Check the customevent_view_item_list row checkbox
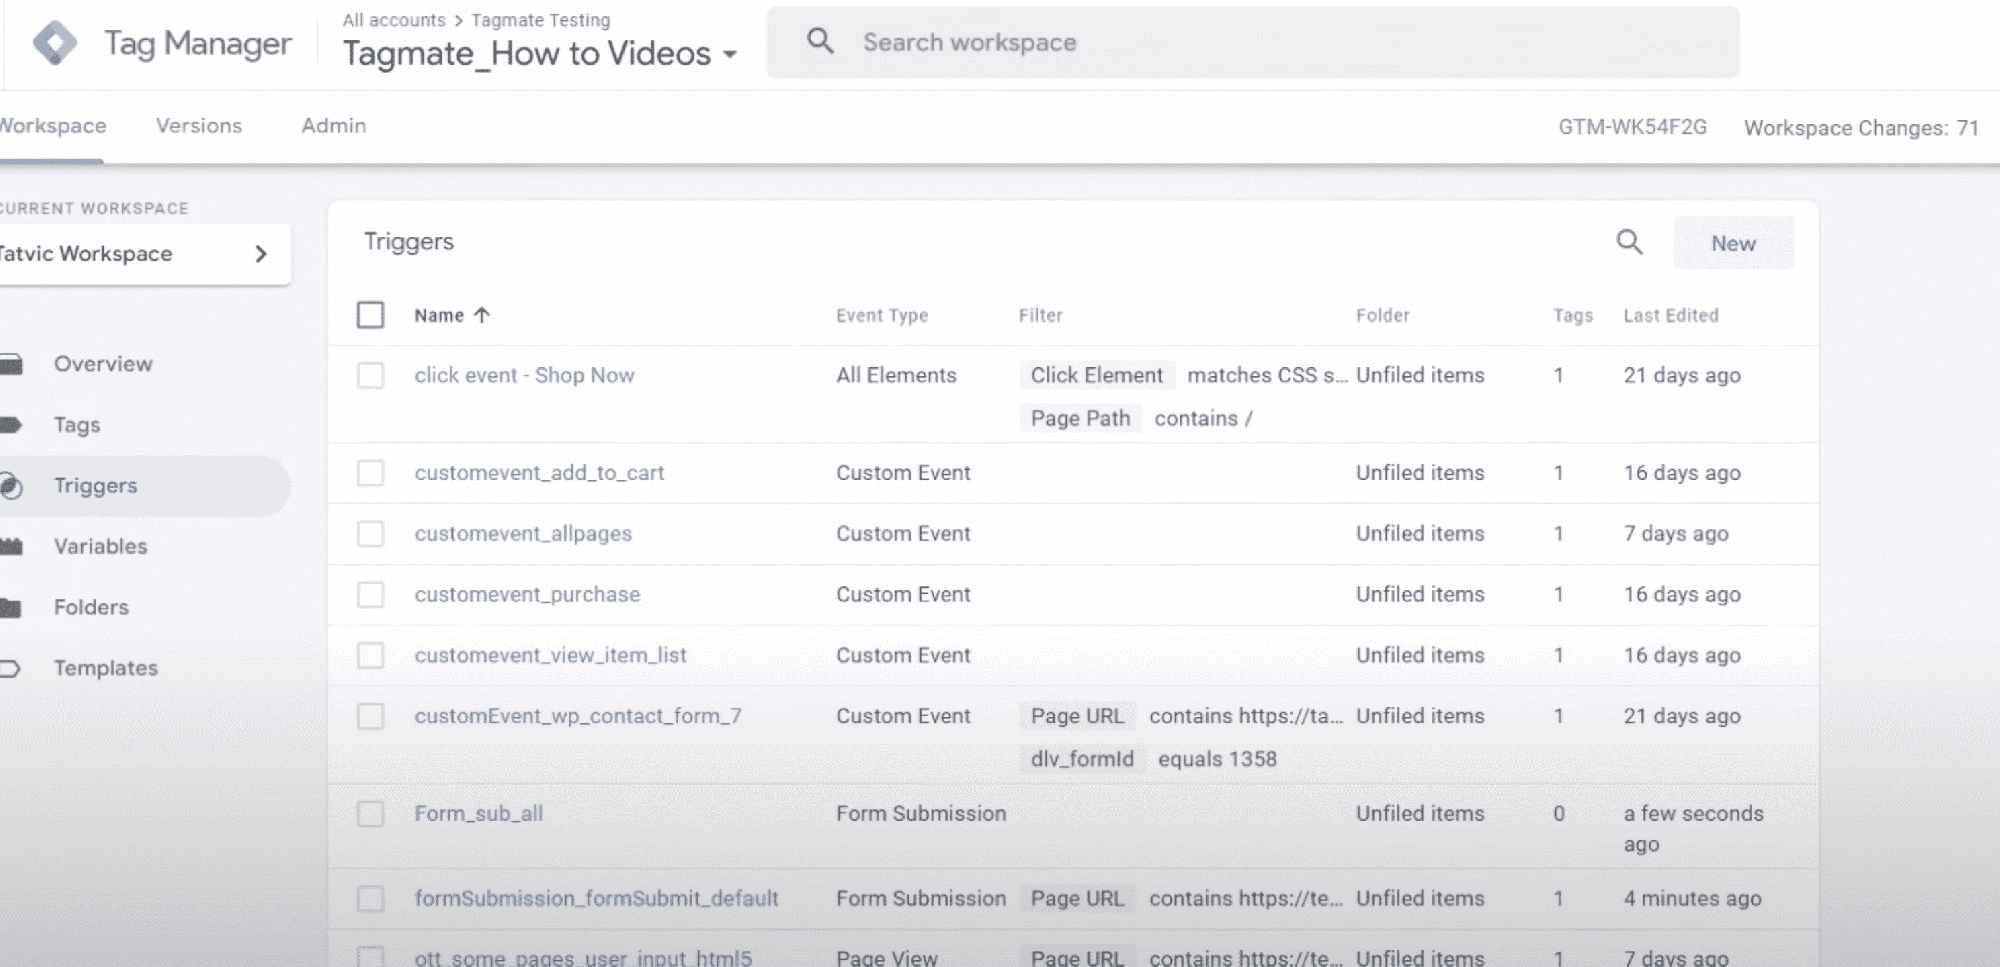This screenshot has width=2000, height=967. (x=371, y=656)
